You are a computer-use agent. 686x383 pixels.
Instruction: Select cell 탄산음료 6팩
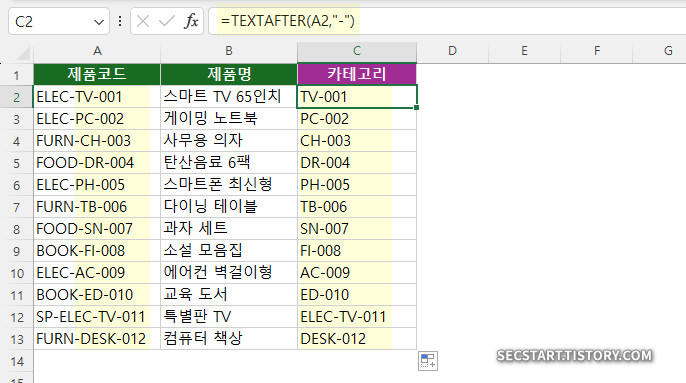click(x=229, y=163)
